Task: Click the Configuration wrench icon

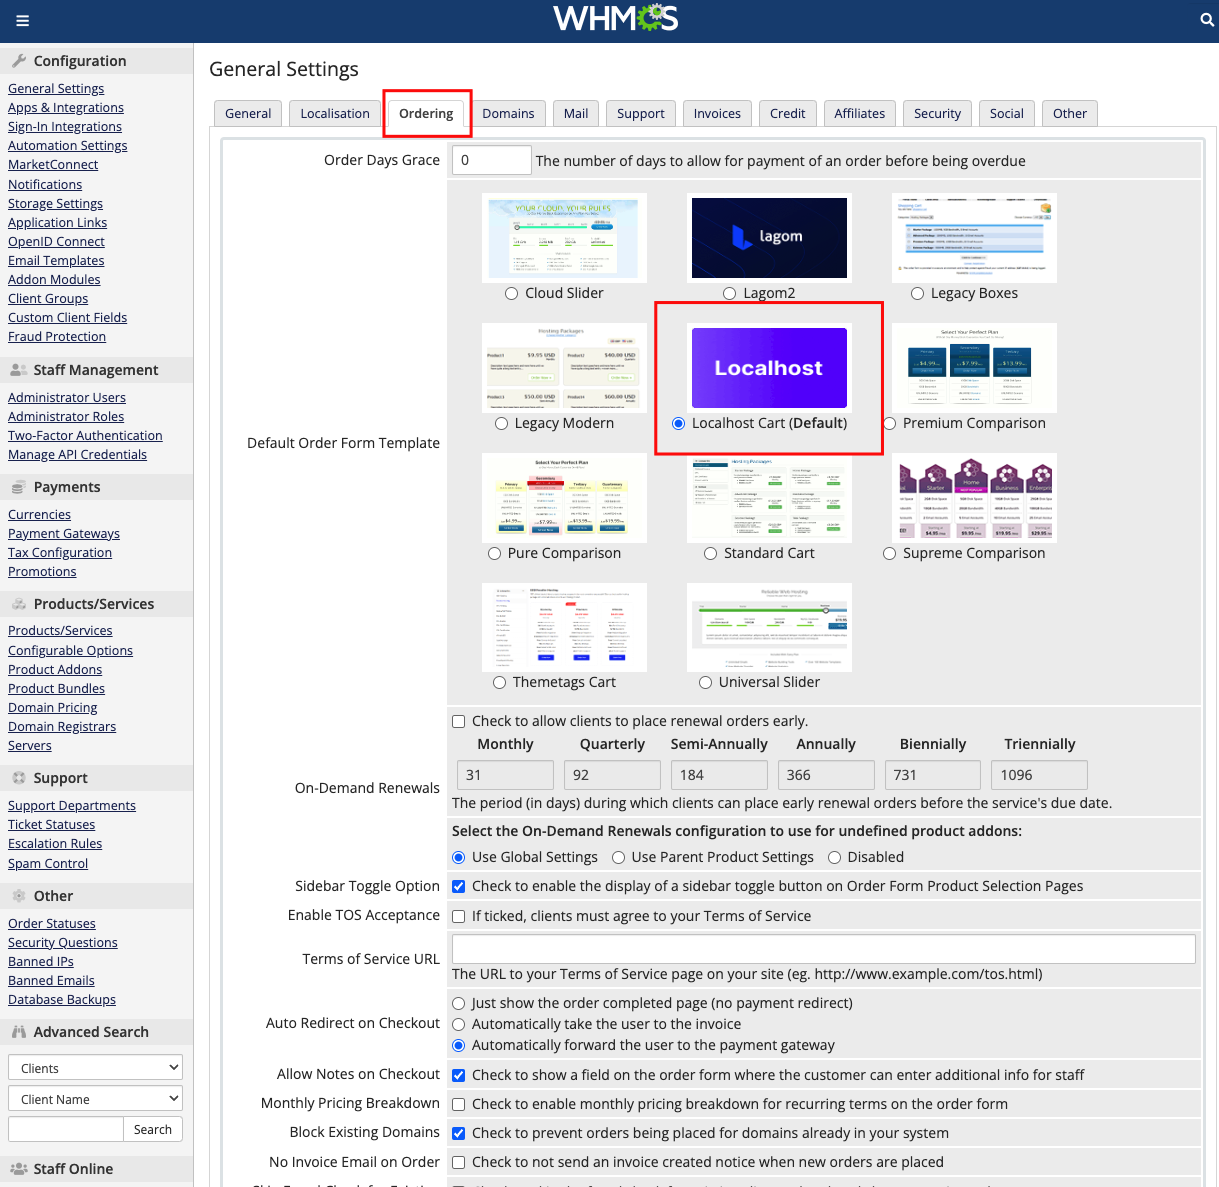Action: click(19, 61)
